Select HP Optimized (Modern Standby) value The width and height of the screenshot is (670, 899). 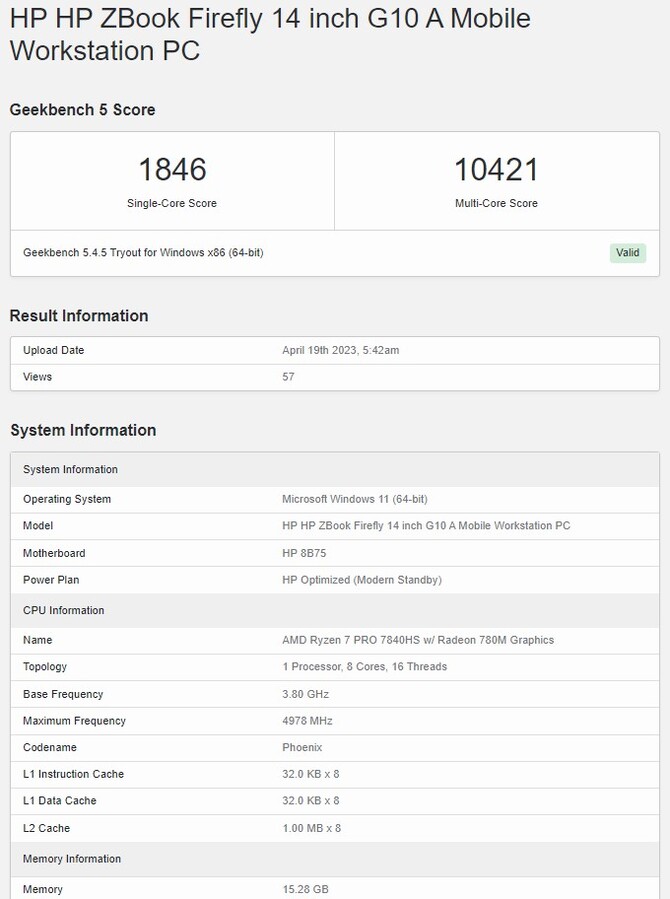[x=362, y=580]
